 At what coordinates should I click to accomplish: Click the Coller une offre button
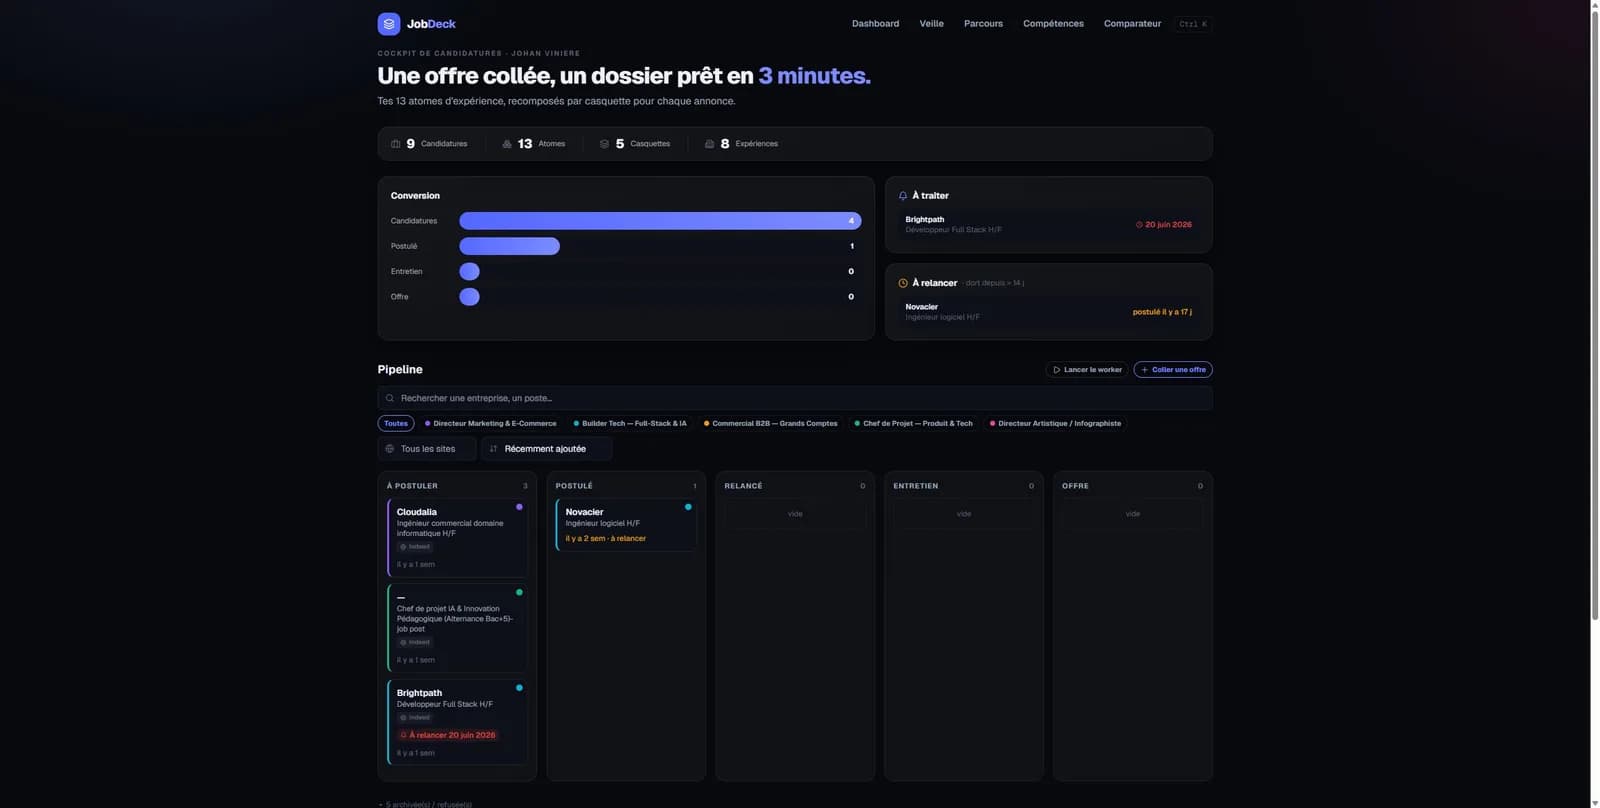pos(1173,370)
